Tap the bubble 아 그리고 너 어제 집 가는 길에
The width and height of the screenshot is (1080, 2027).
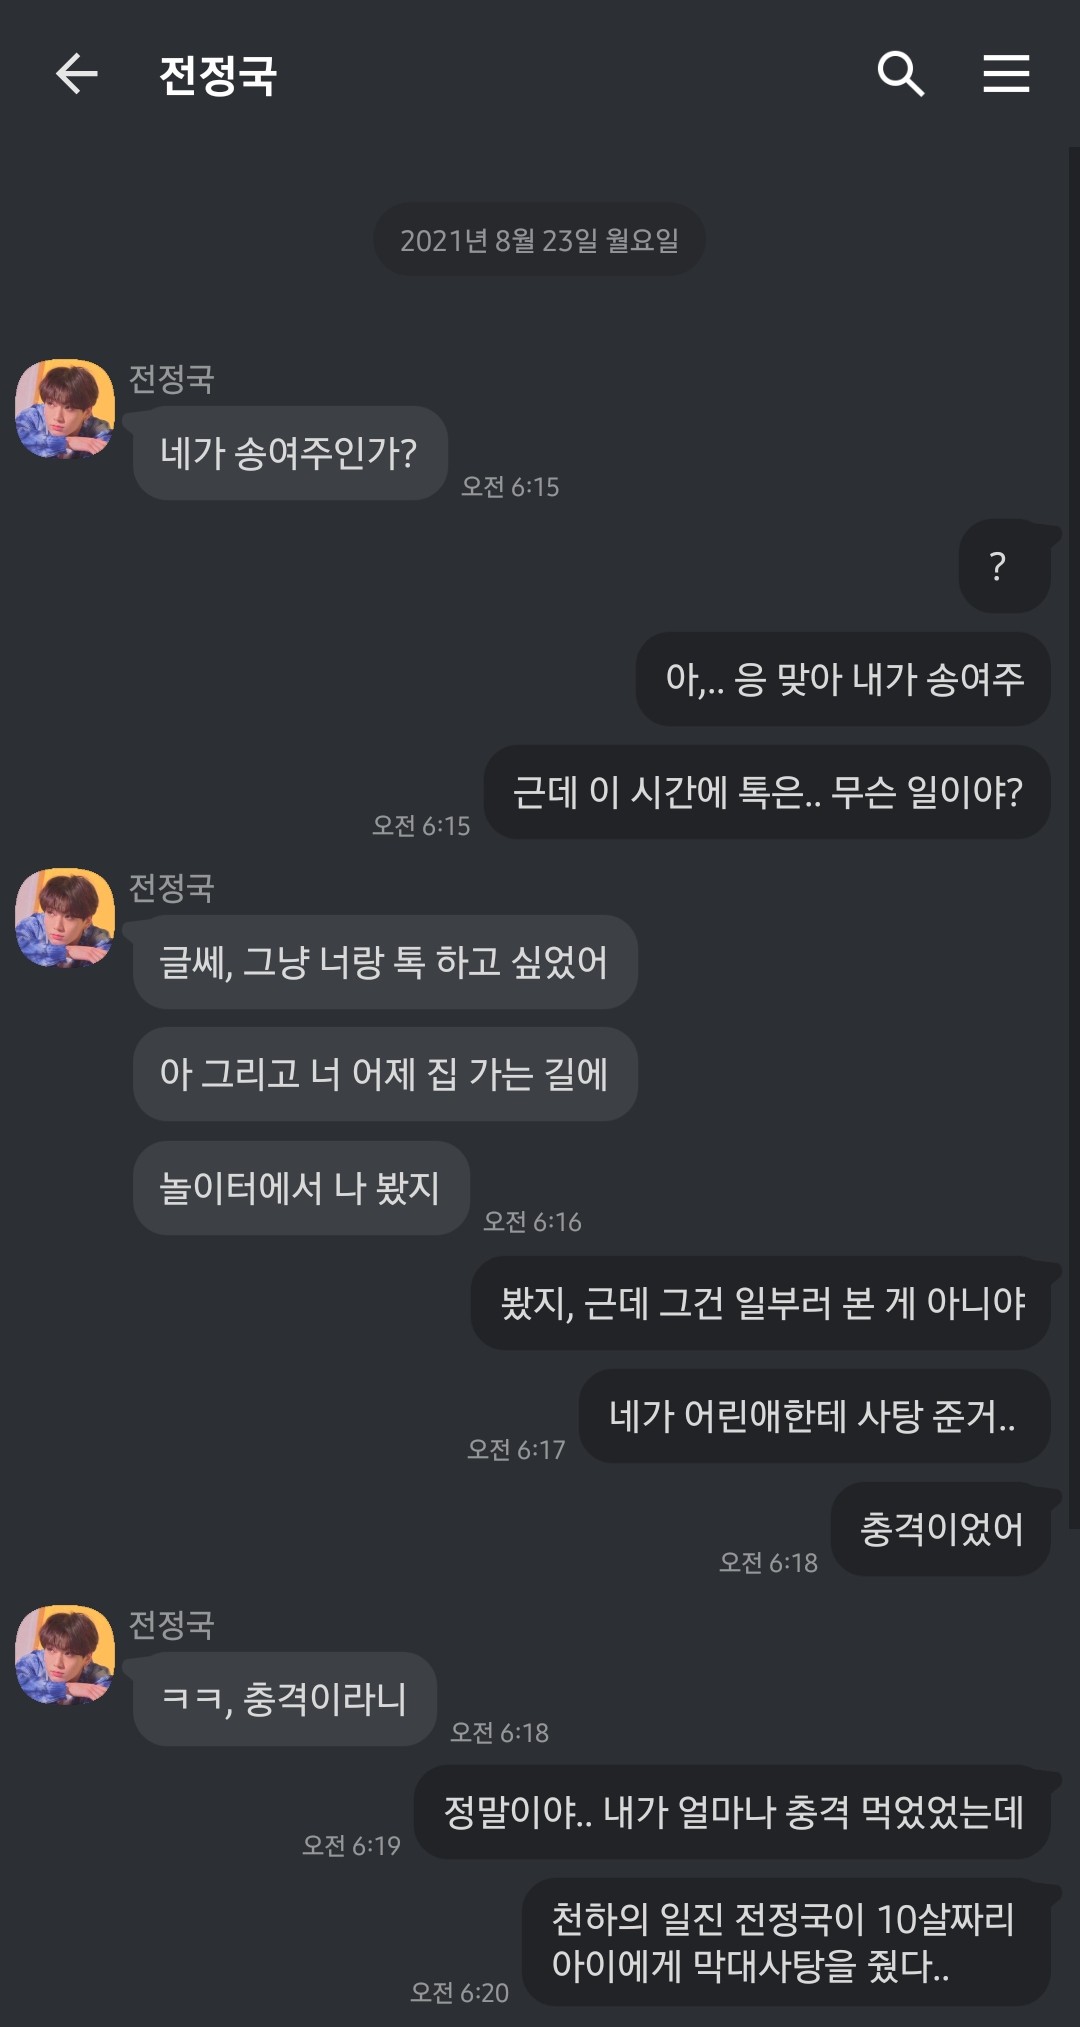[385, 1074]
